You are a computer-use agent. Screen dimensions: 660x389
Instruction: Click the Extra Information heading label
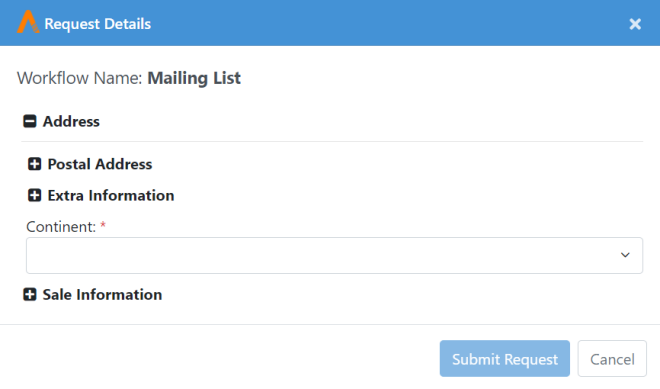(111, 195)
